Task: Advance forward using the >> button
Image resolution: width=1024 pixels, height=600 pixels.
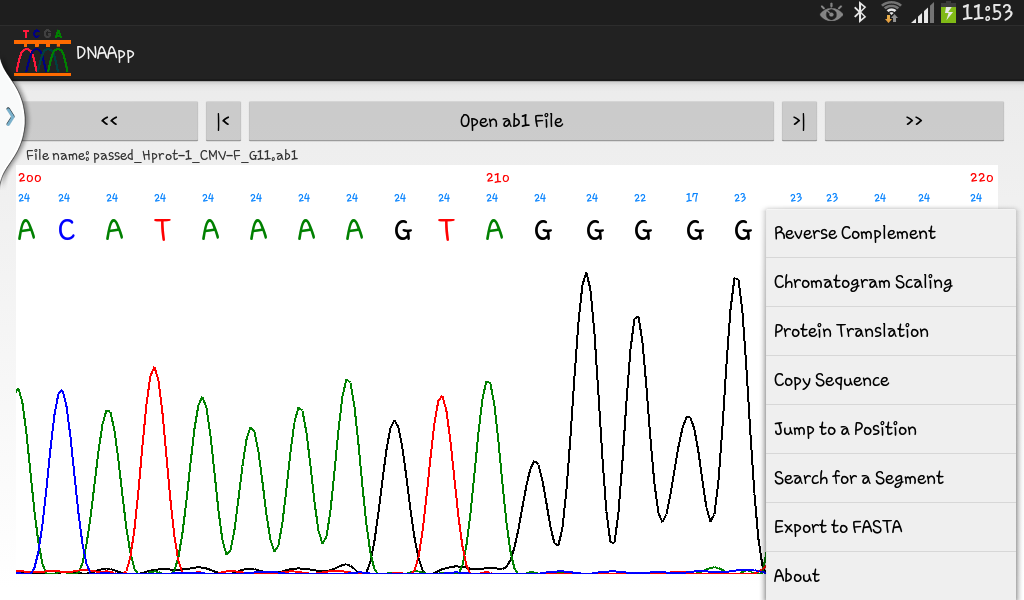Action: pyautogui.click(x=913, y=120)
